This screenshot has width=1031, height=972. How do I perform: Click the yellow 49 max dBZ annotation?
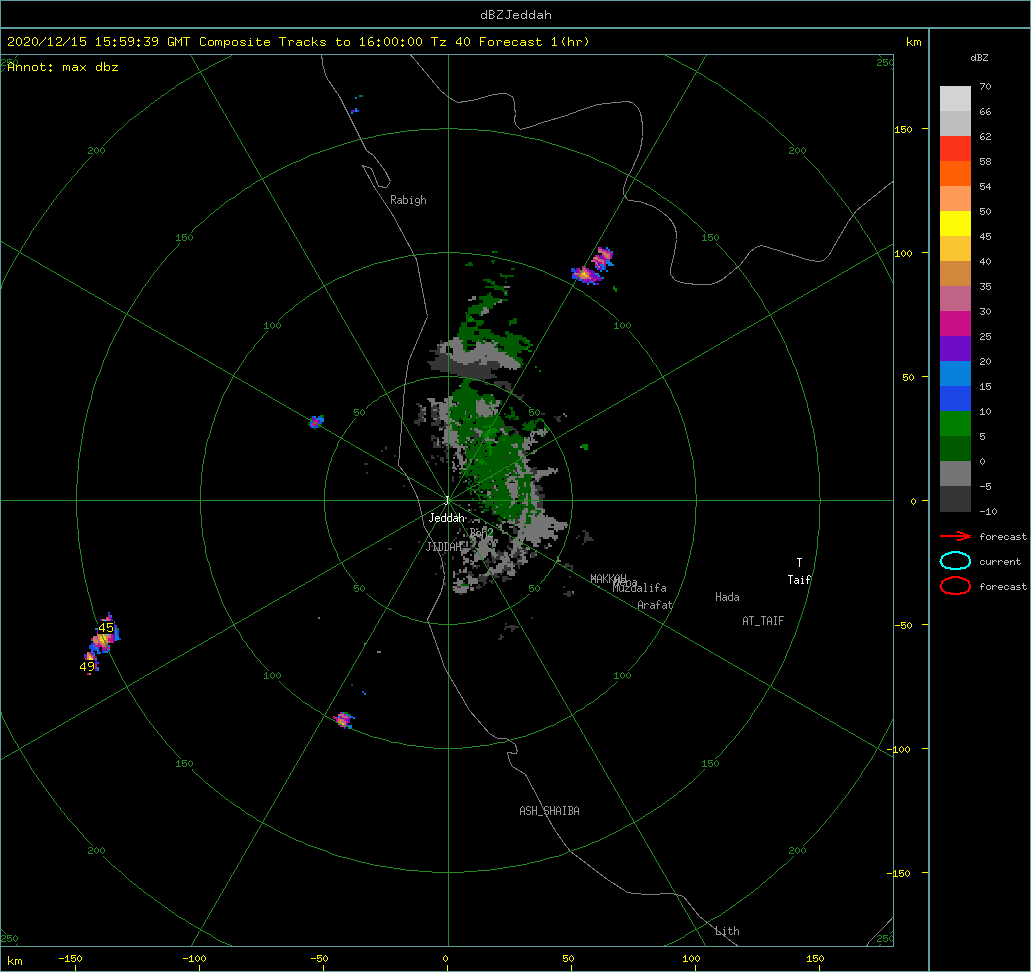(87, 666)
